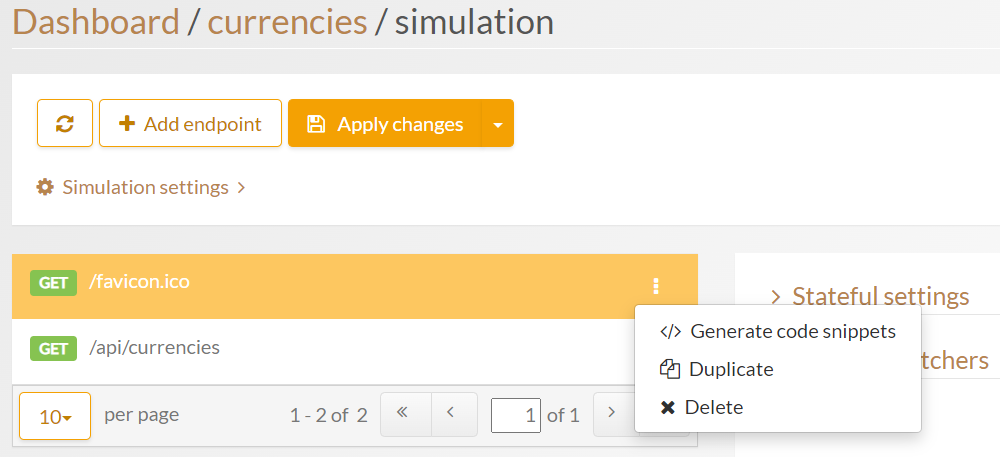
Task: Click the GET badge on /favicon.ico
Action: tap(53, 283)
